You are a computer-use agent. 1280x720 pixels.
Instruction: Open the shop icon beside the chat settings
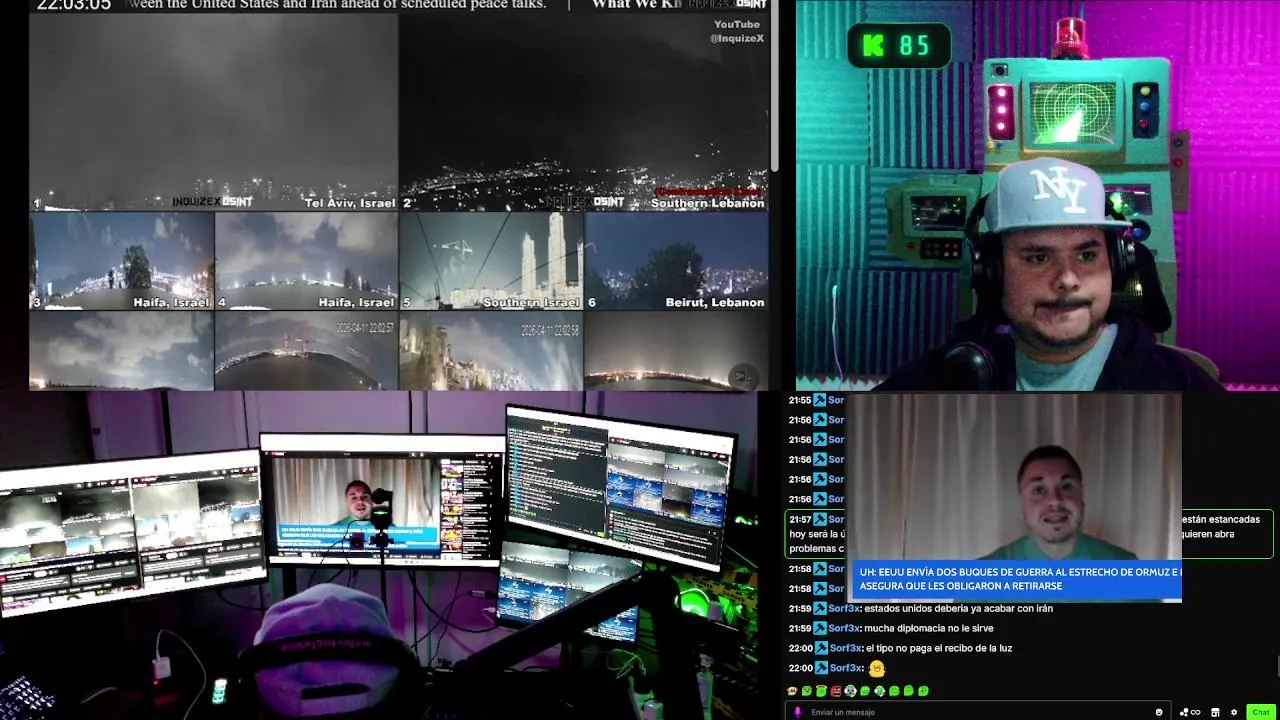coord(1215,712)
